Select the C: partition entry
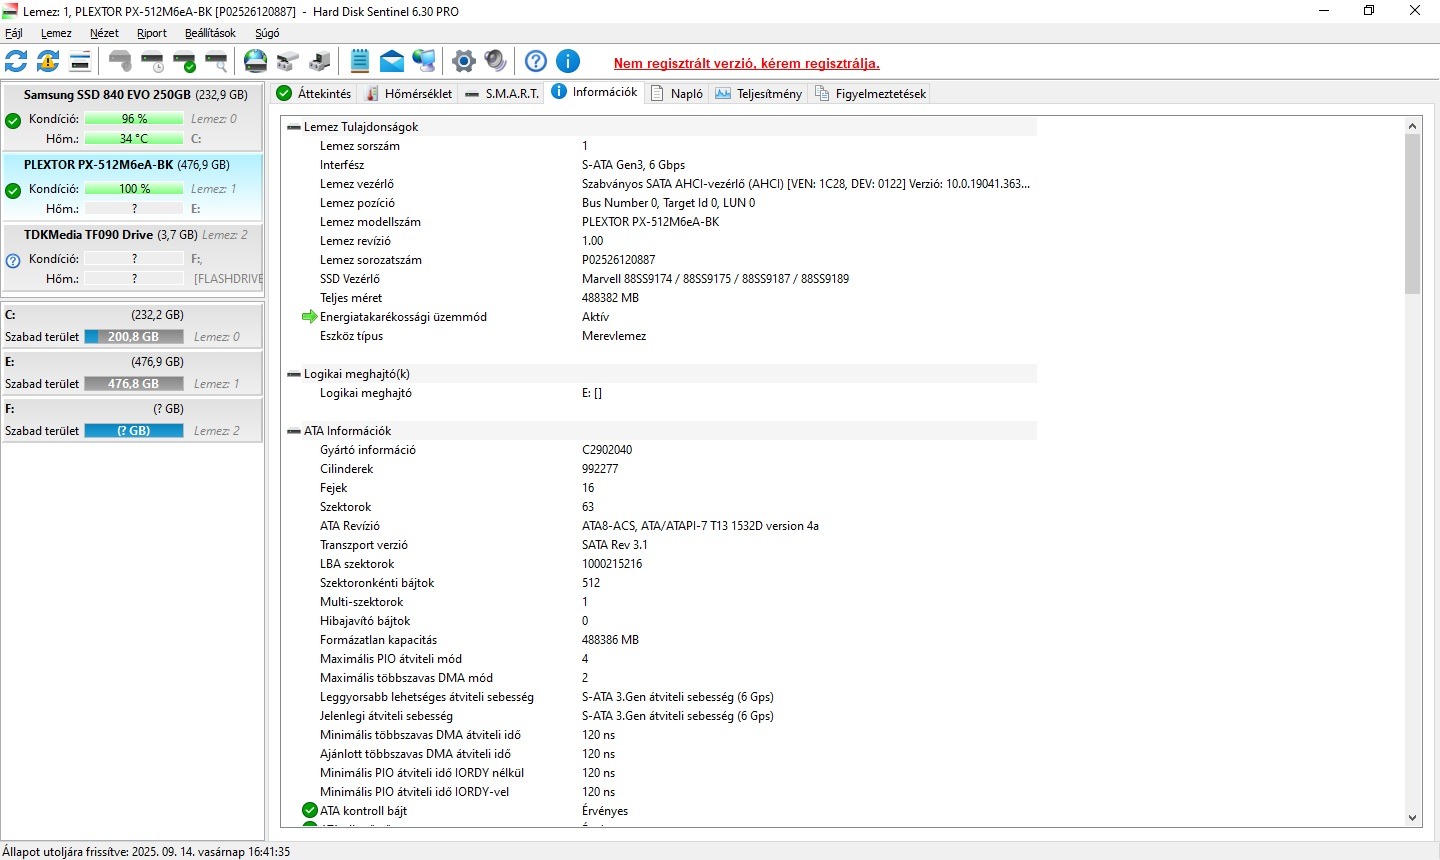This screenshot has height=860, width=1440. 133,325
